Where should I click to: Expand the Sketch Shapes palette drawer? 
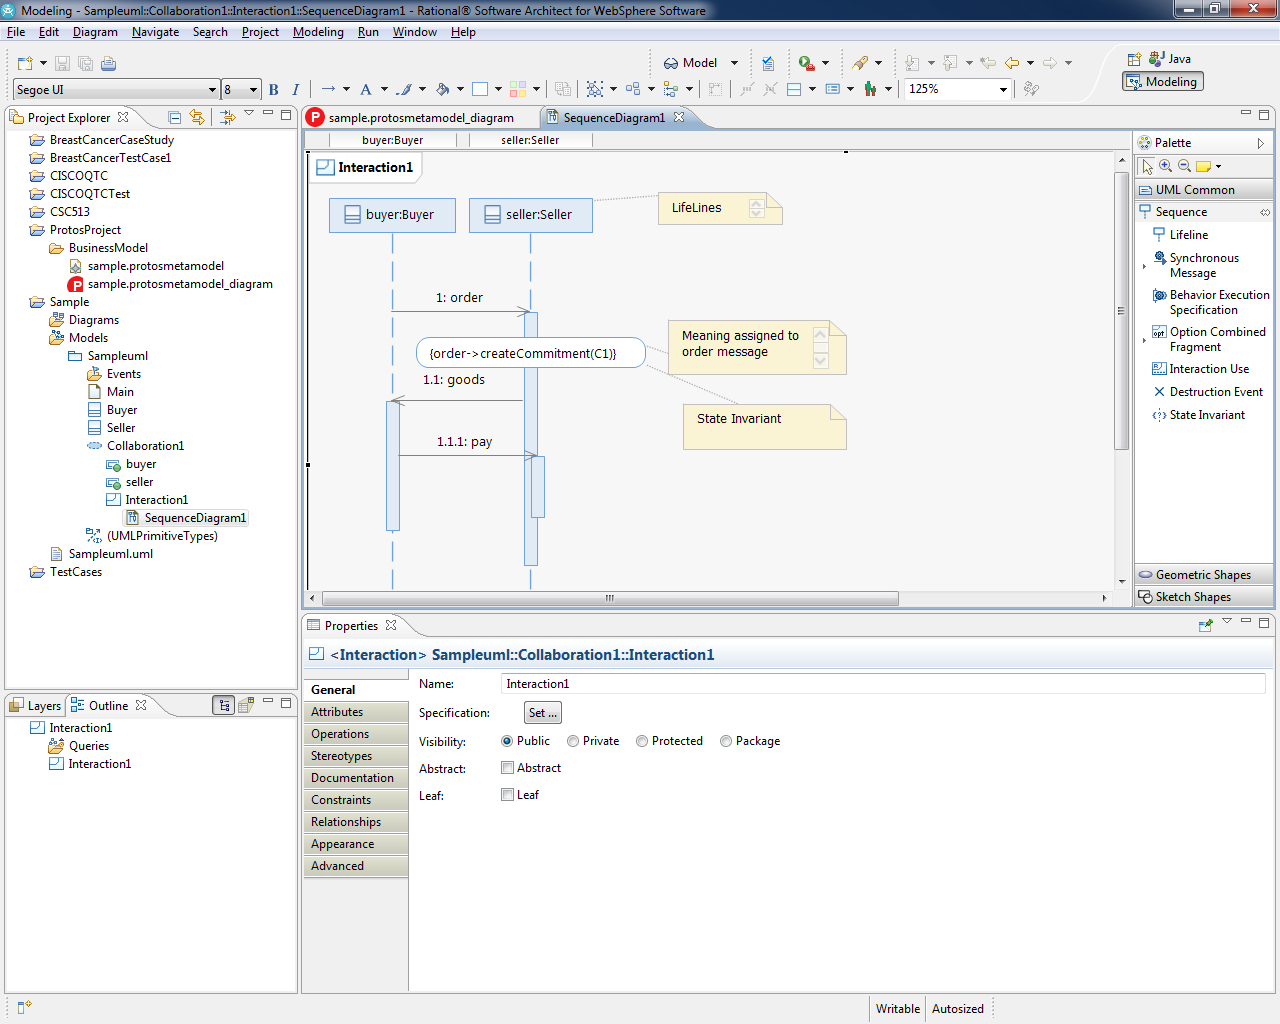[1204, 597]
